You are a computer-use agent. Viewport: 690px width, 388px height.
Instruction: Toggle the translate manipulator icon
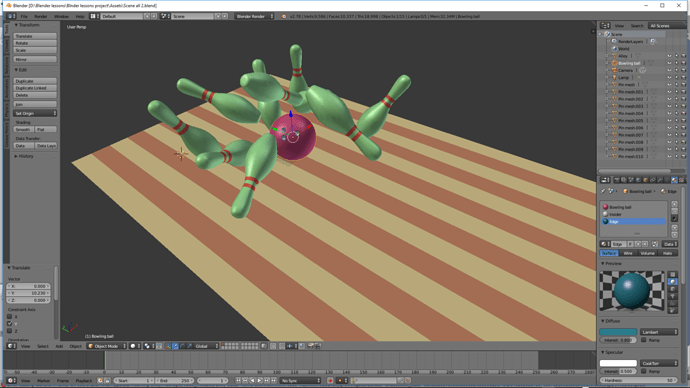[175, 346]
